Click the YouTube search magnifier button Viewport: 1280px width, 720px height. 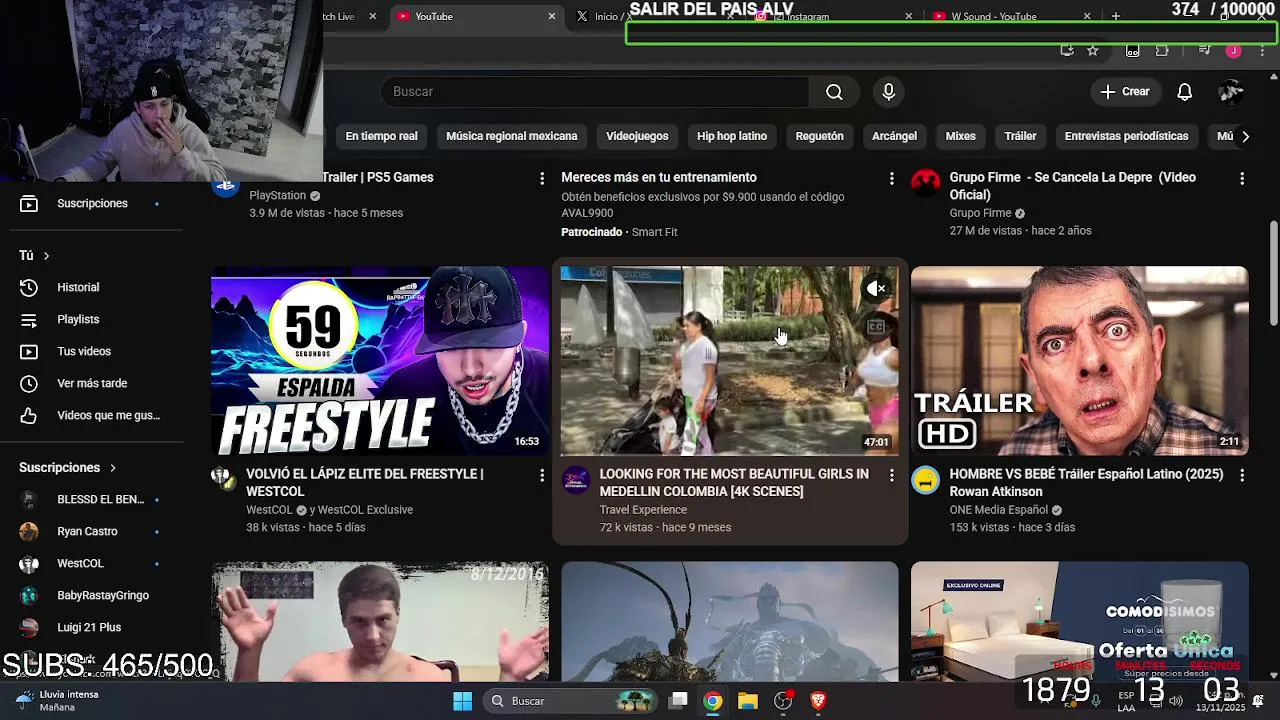(x=834, y=92)
